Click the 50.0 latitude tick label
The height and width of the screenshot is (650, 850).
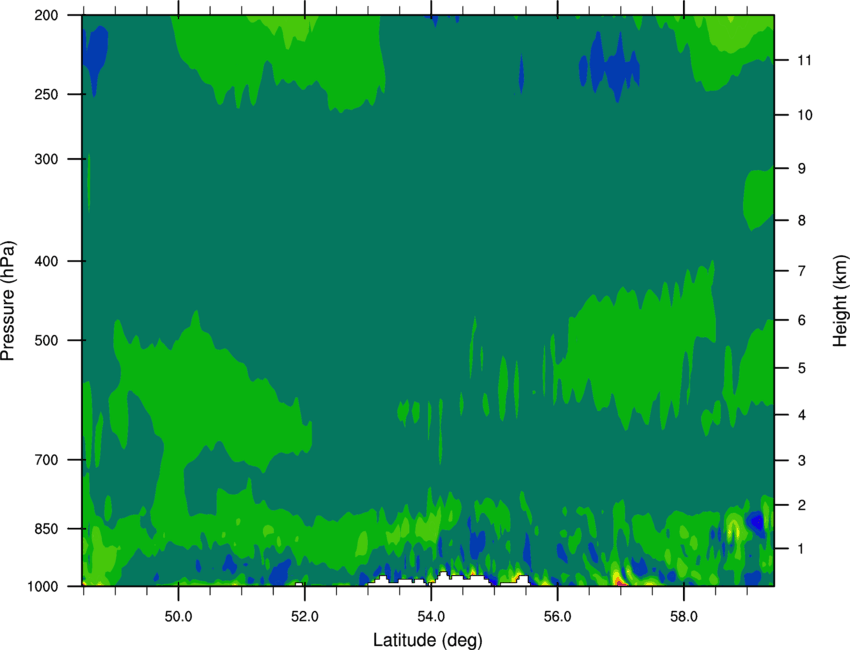tap(178, 616)
